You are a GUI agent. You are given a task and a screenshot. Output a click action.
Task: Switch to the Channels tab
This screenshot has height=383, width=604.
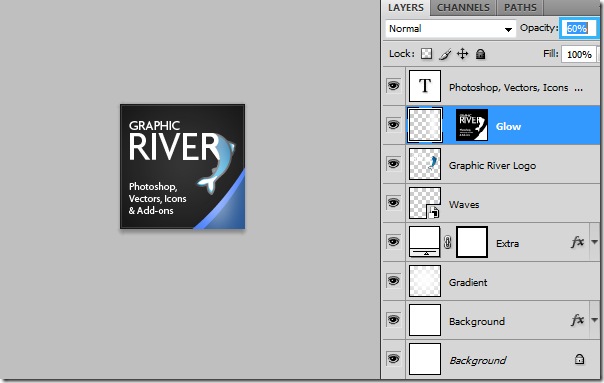(x=463, y=8)
